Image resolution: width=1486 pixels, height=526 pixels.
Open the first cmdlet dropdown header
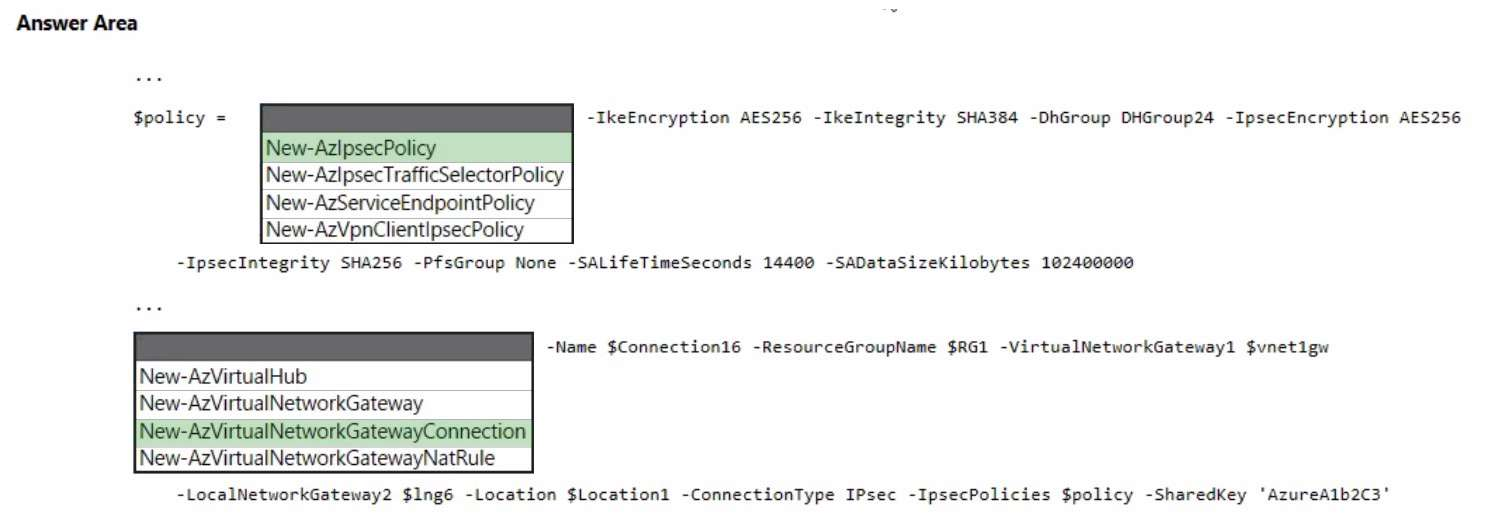[416, 118]
